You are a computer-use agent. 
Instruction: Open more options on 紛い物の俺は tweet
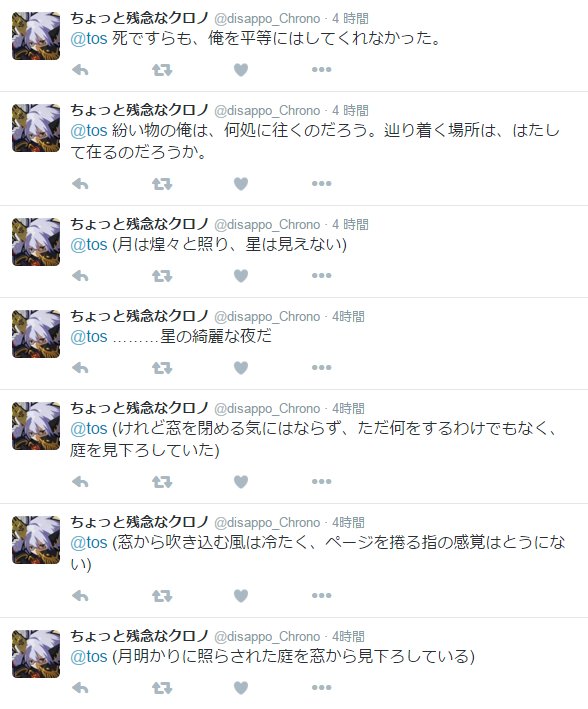(322, 184)
